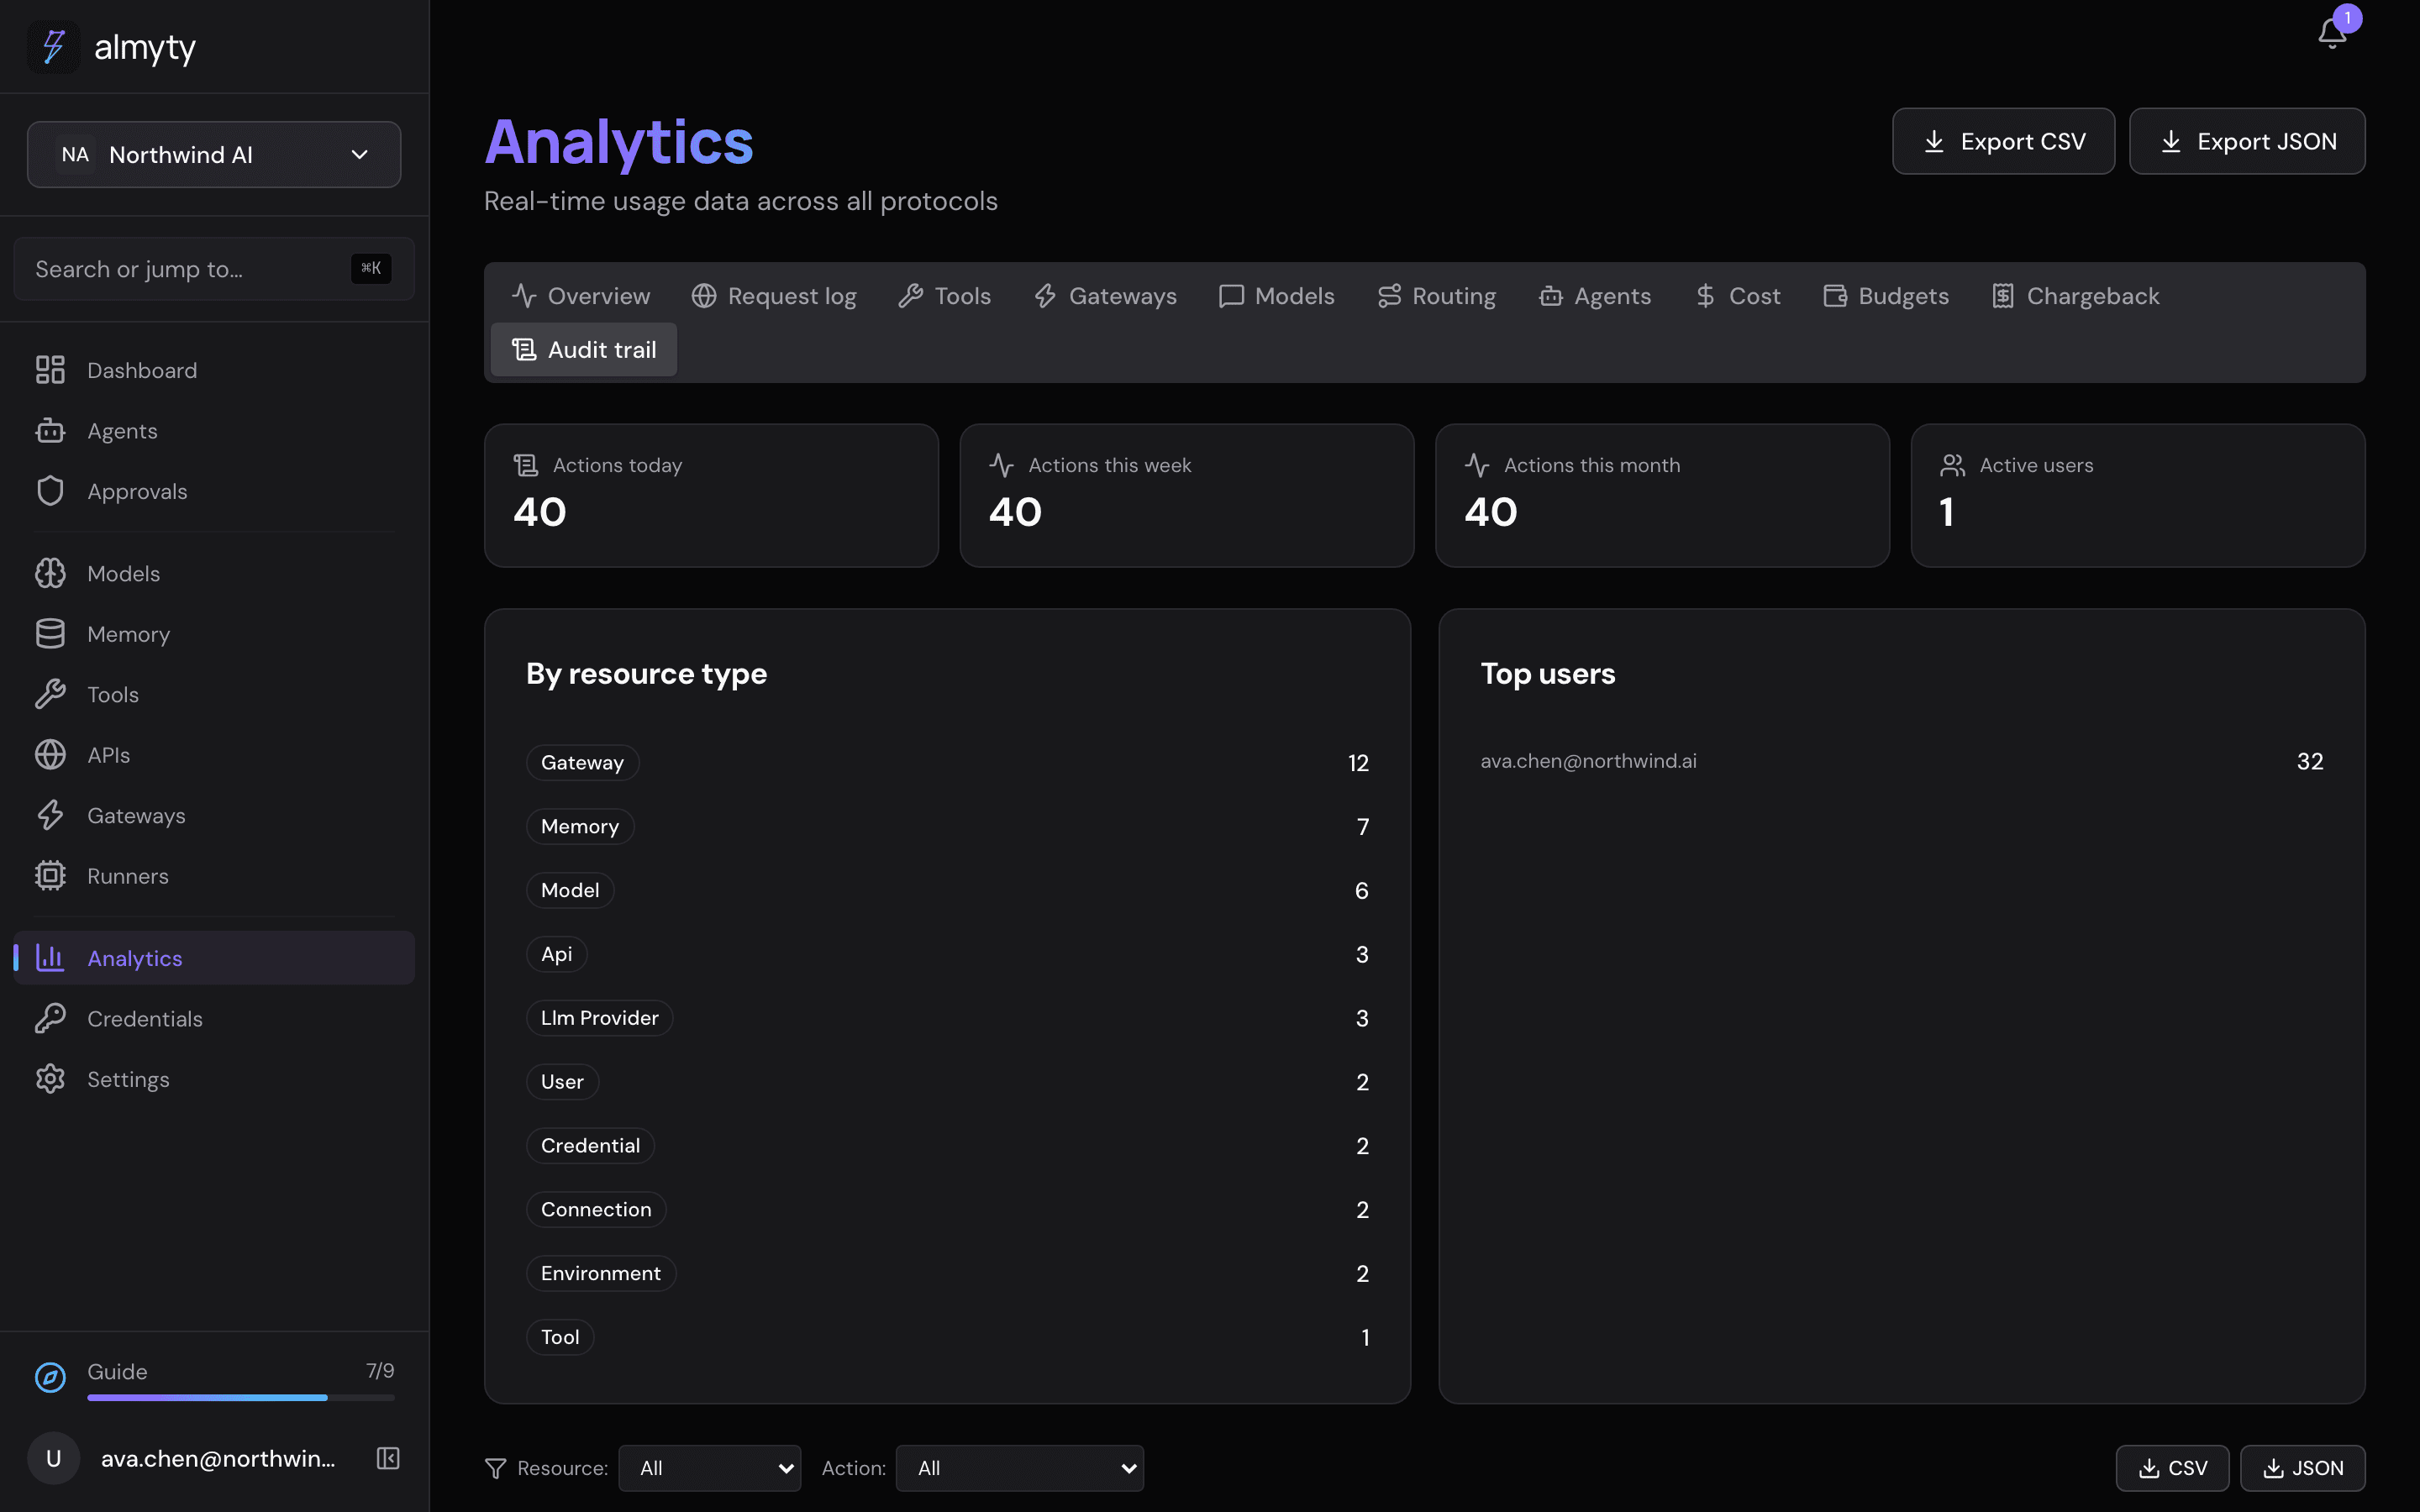Click the Agents robot icon in sidebar
Image resolution: width=2420 pixels, height=1512 pixels.
click(50, 431)
